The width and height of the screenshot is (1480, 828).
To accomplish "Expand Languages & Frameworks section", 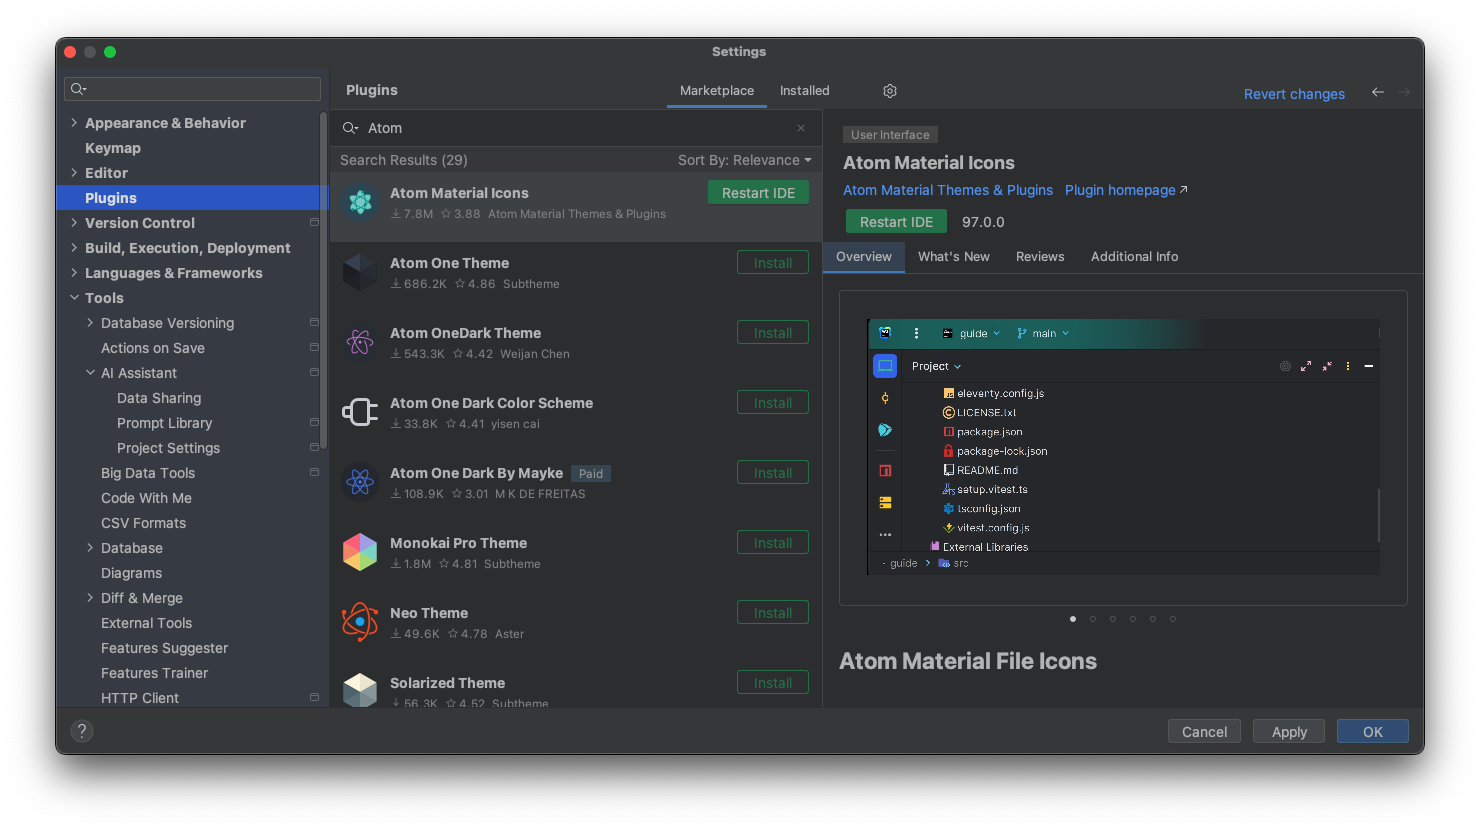I will coord(74,273).
